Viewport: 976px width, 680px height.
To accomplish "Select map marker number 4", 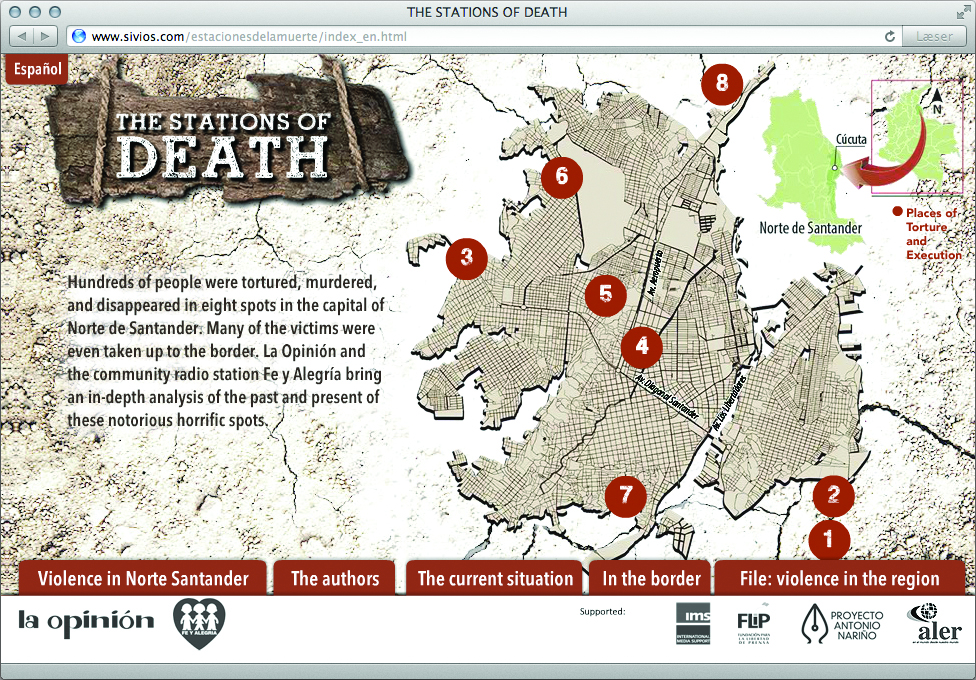I will [641, 346].
